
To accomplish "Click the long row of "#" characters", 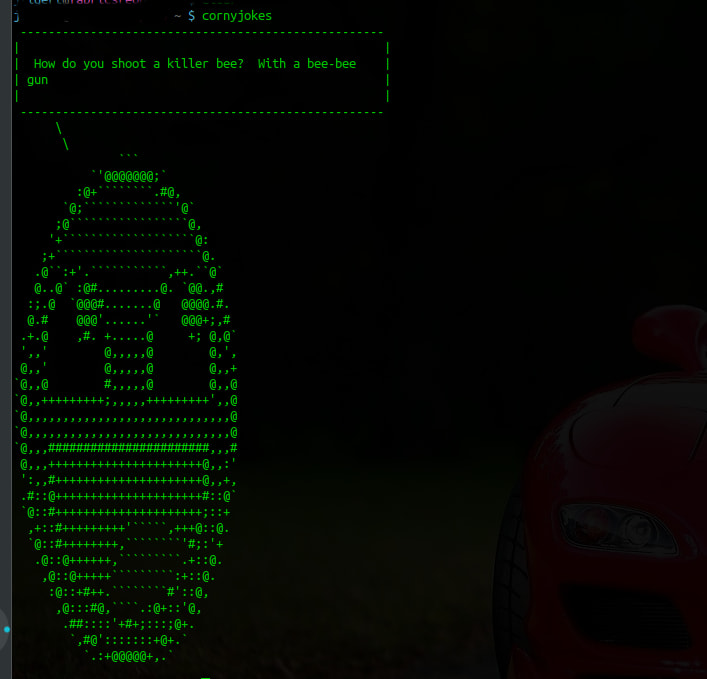I will [129, 448].
